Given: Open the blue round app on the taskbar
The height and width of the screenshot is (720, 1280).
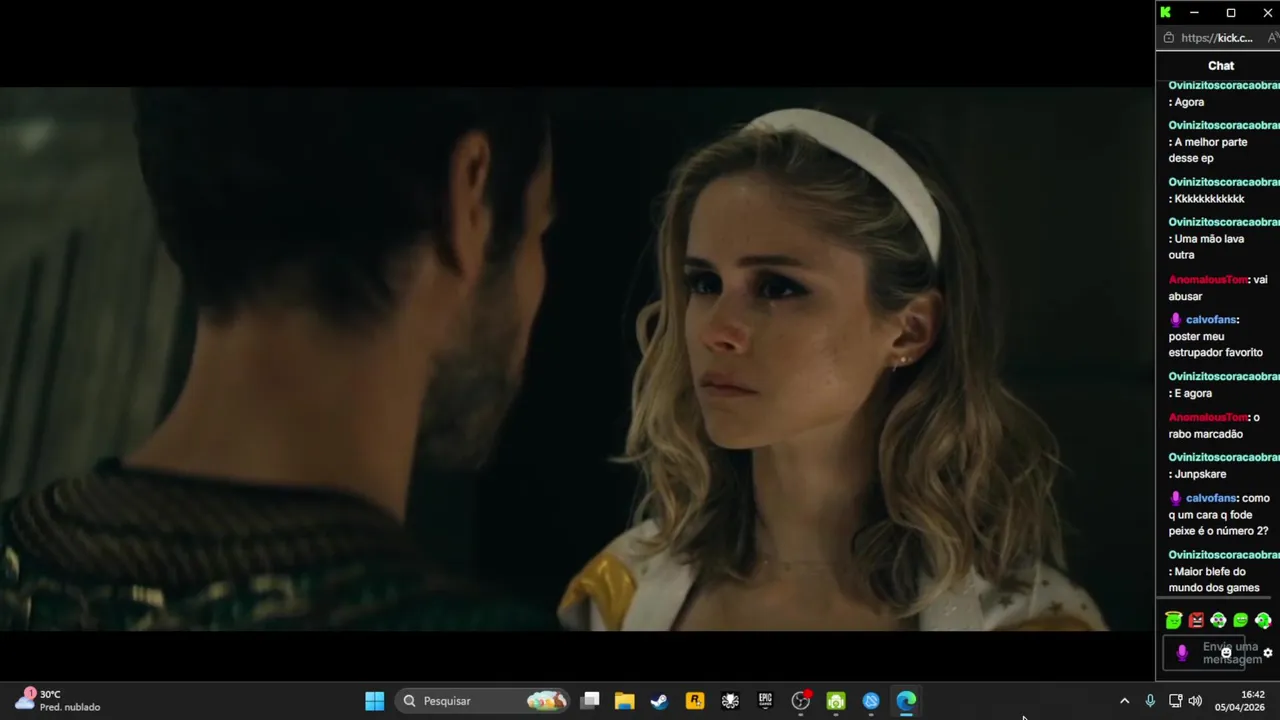Looking at the screenshot, I should pyautogui.click(x=871, y=701).
